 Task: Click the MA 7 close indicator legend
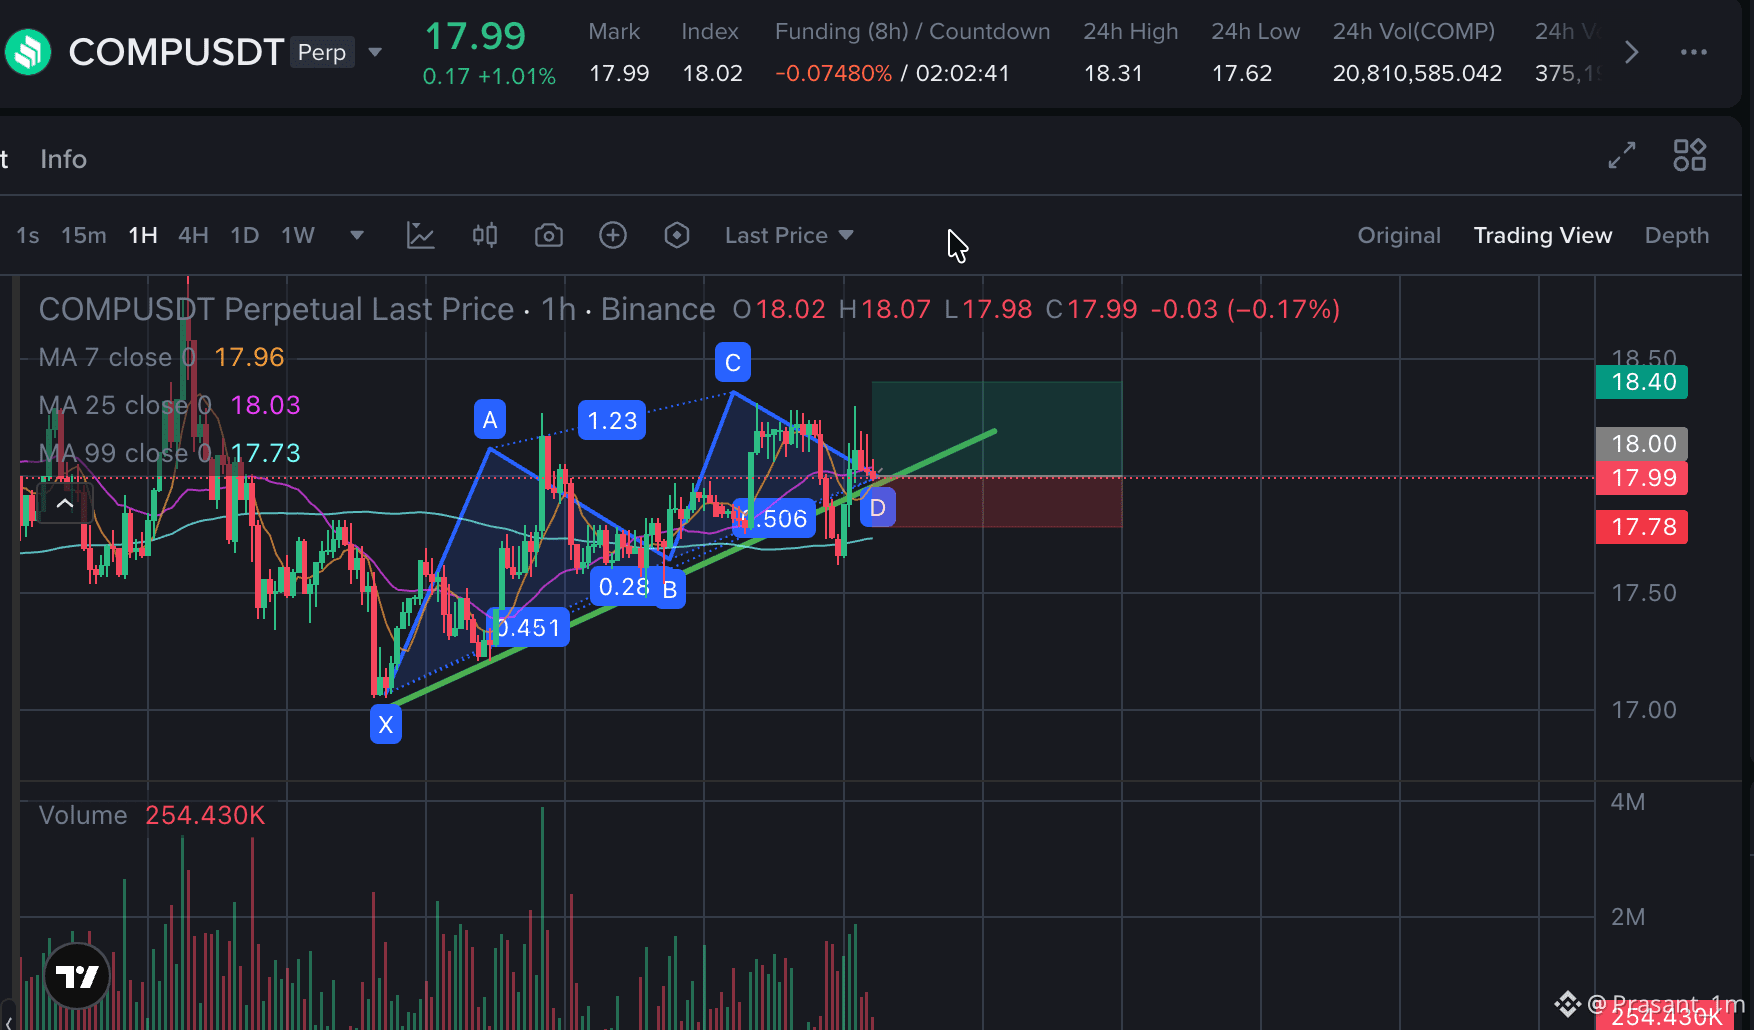[x=162, y=357]
